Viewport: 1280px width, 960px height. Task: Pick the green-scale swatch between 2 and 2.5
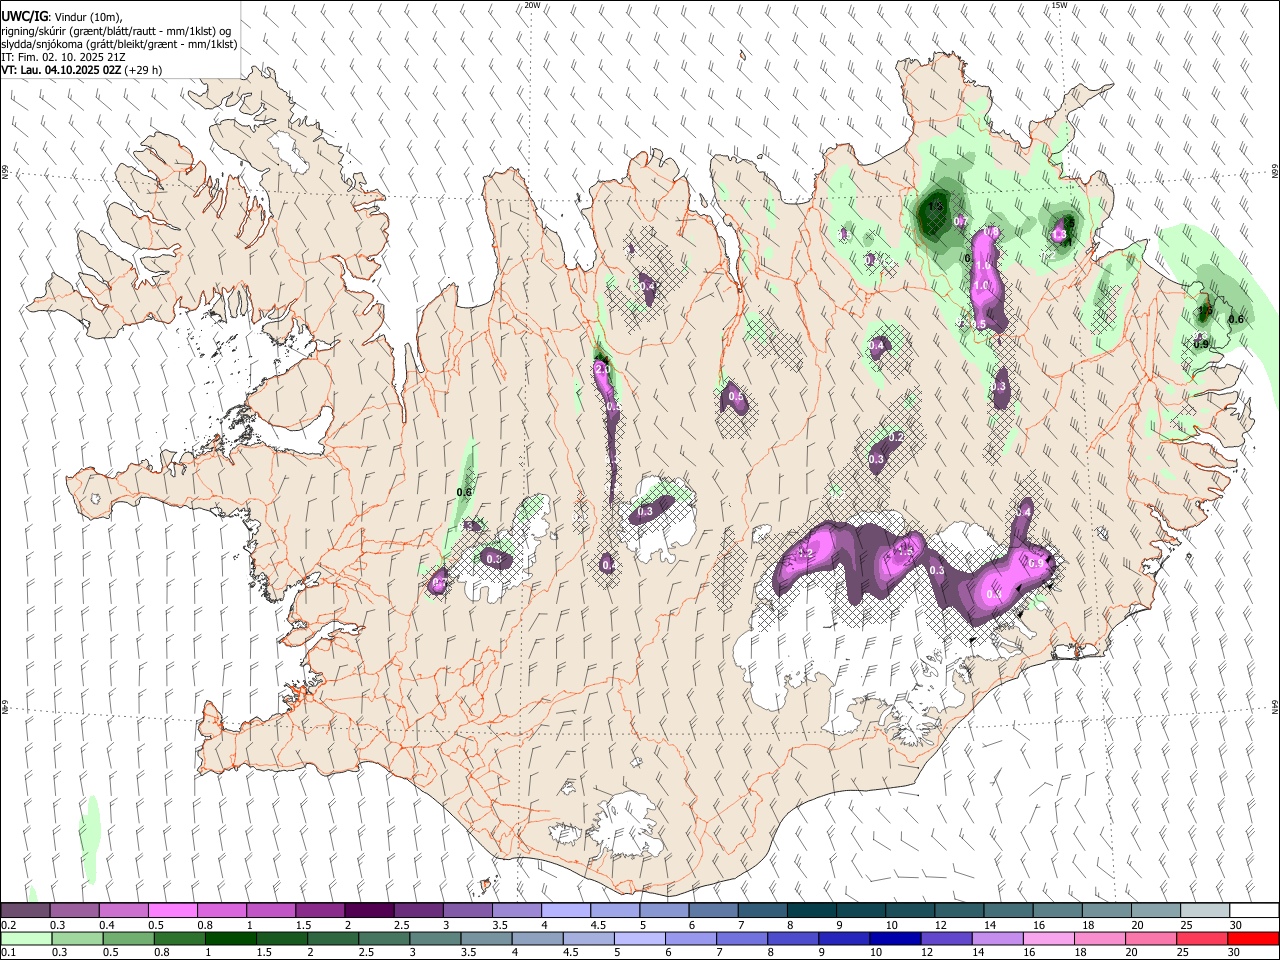[332, 939]
